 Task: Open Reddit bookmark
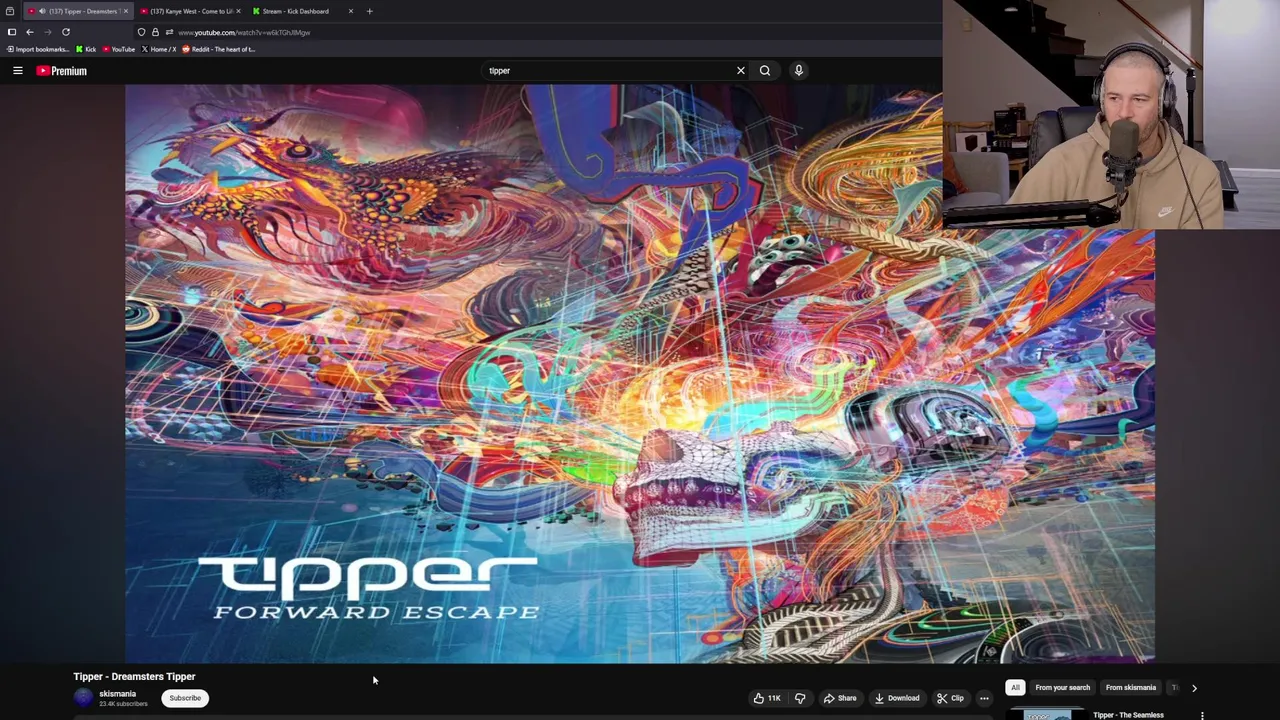point(218,49)
